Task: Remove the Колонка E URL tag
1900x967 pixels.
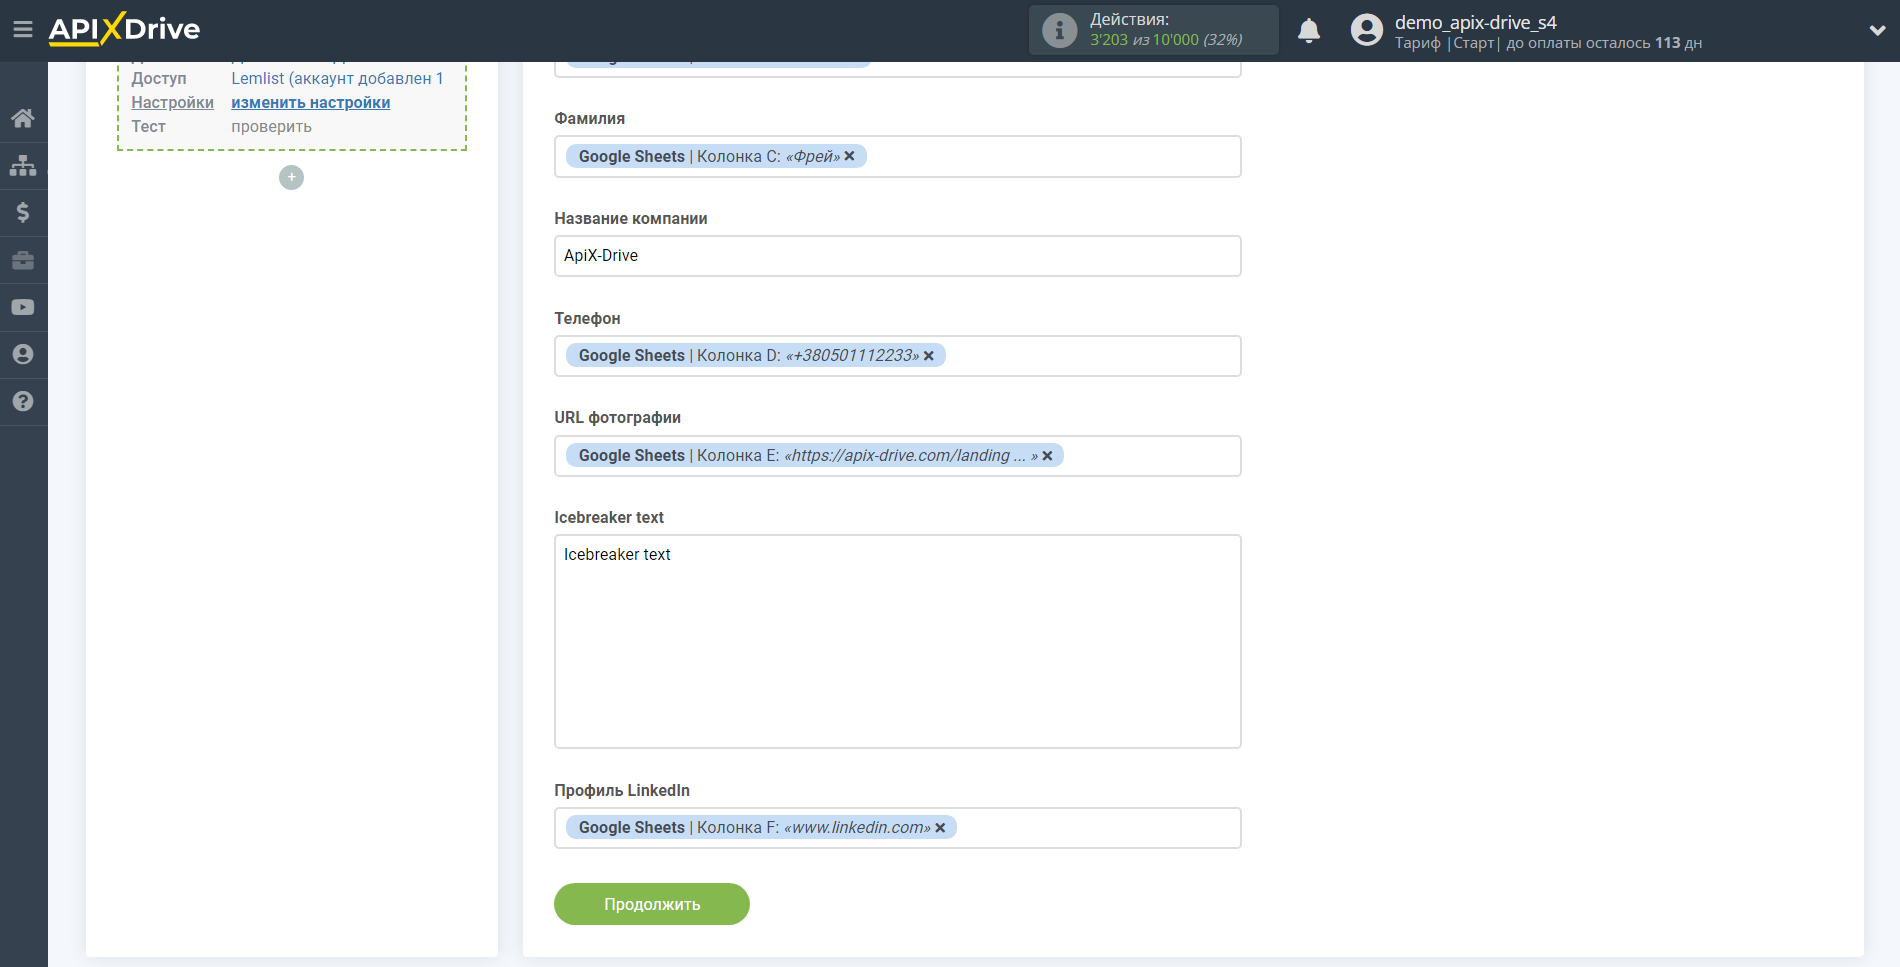Action: (x=1047, y=456)
